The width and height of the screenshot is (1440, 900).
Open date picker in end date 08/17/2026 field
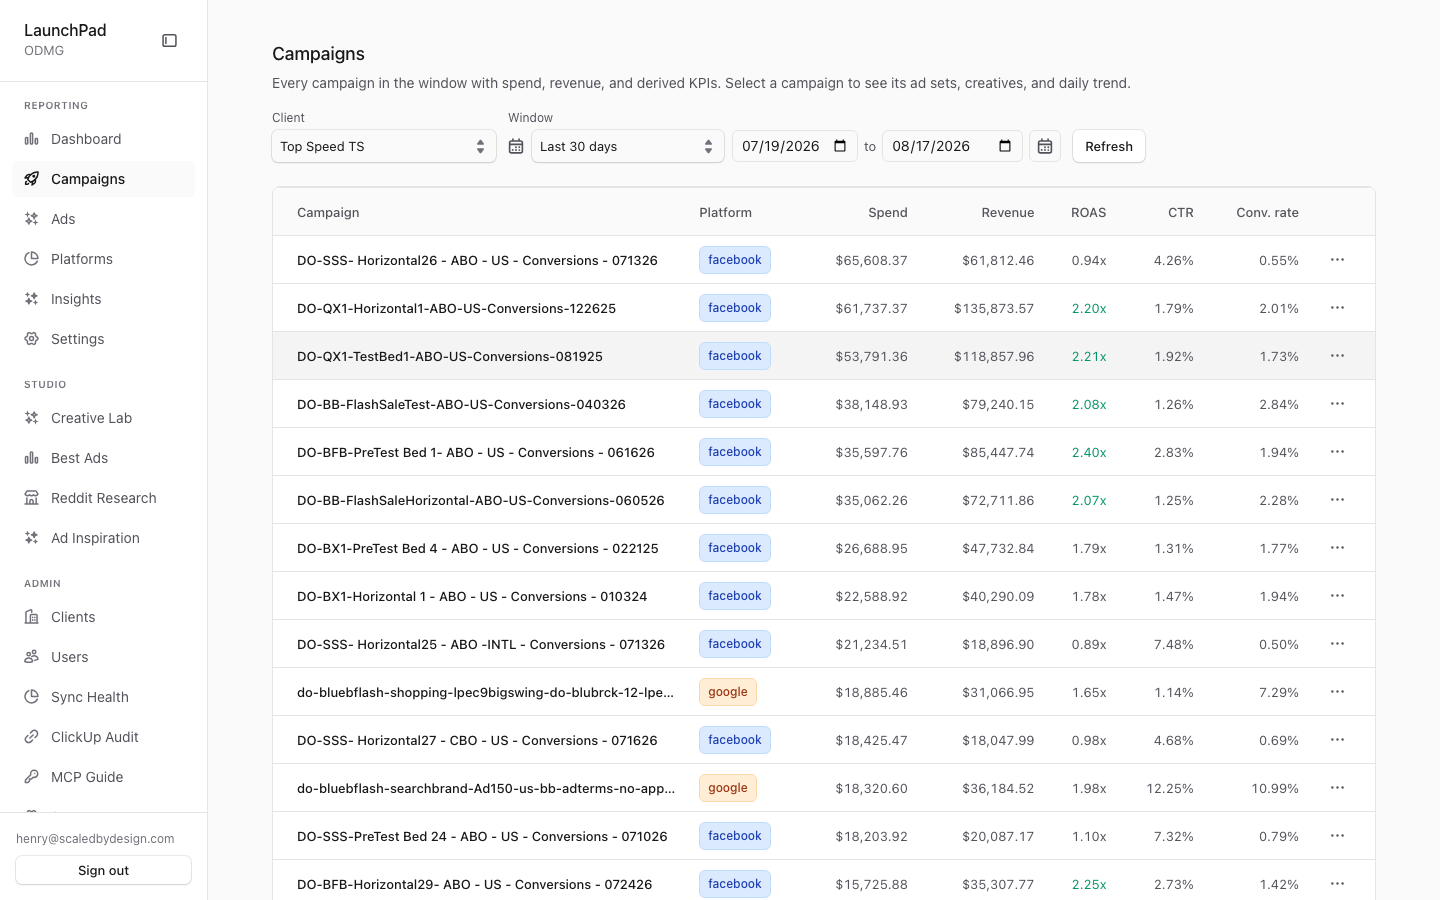pos(1005,146)
